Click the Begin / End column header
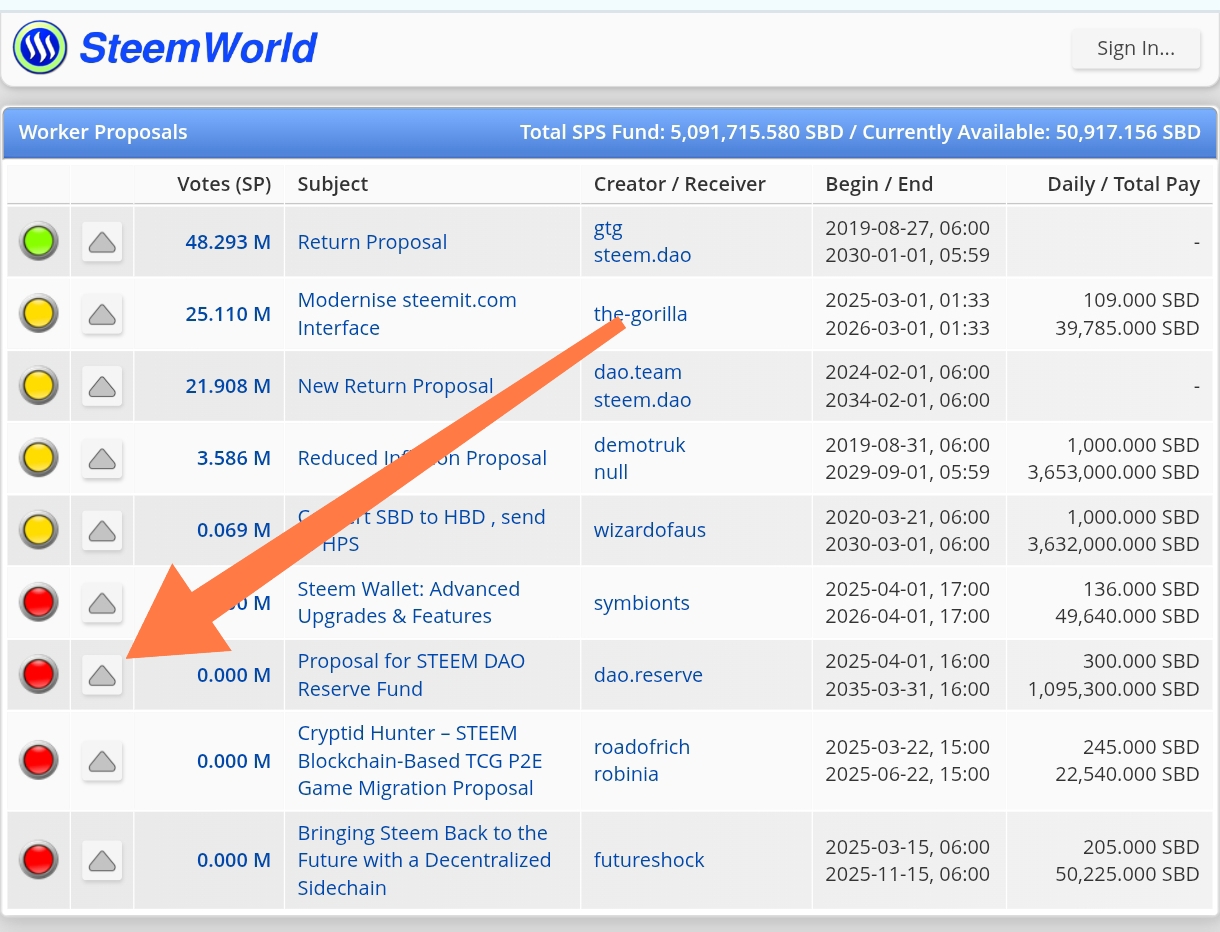Screen dimensions: 1220x932 (x=879, y=184)
